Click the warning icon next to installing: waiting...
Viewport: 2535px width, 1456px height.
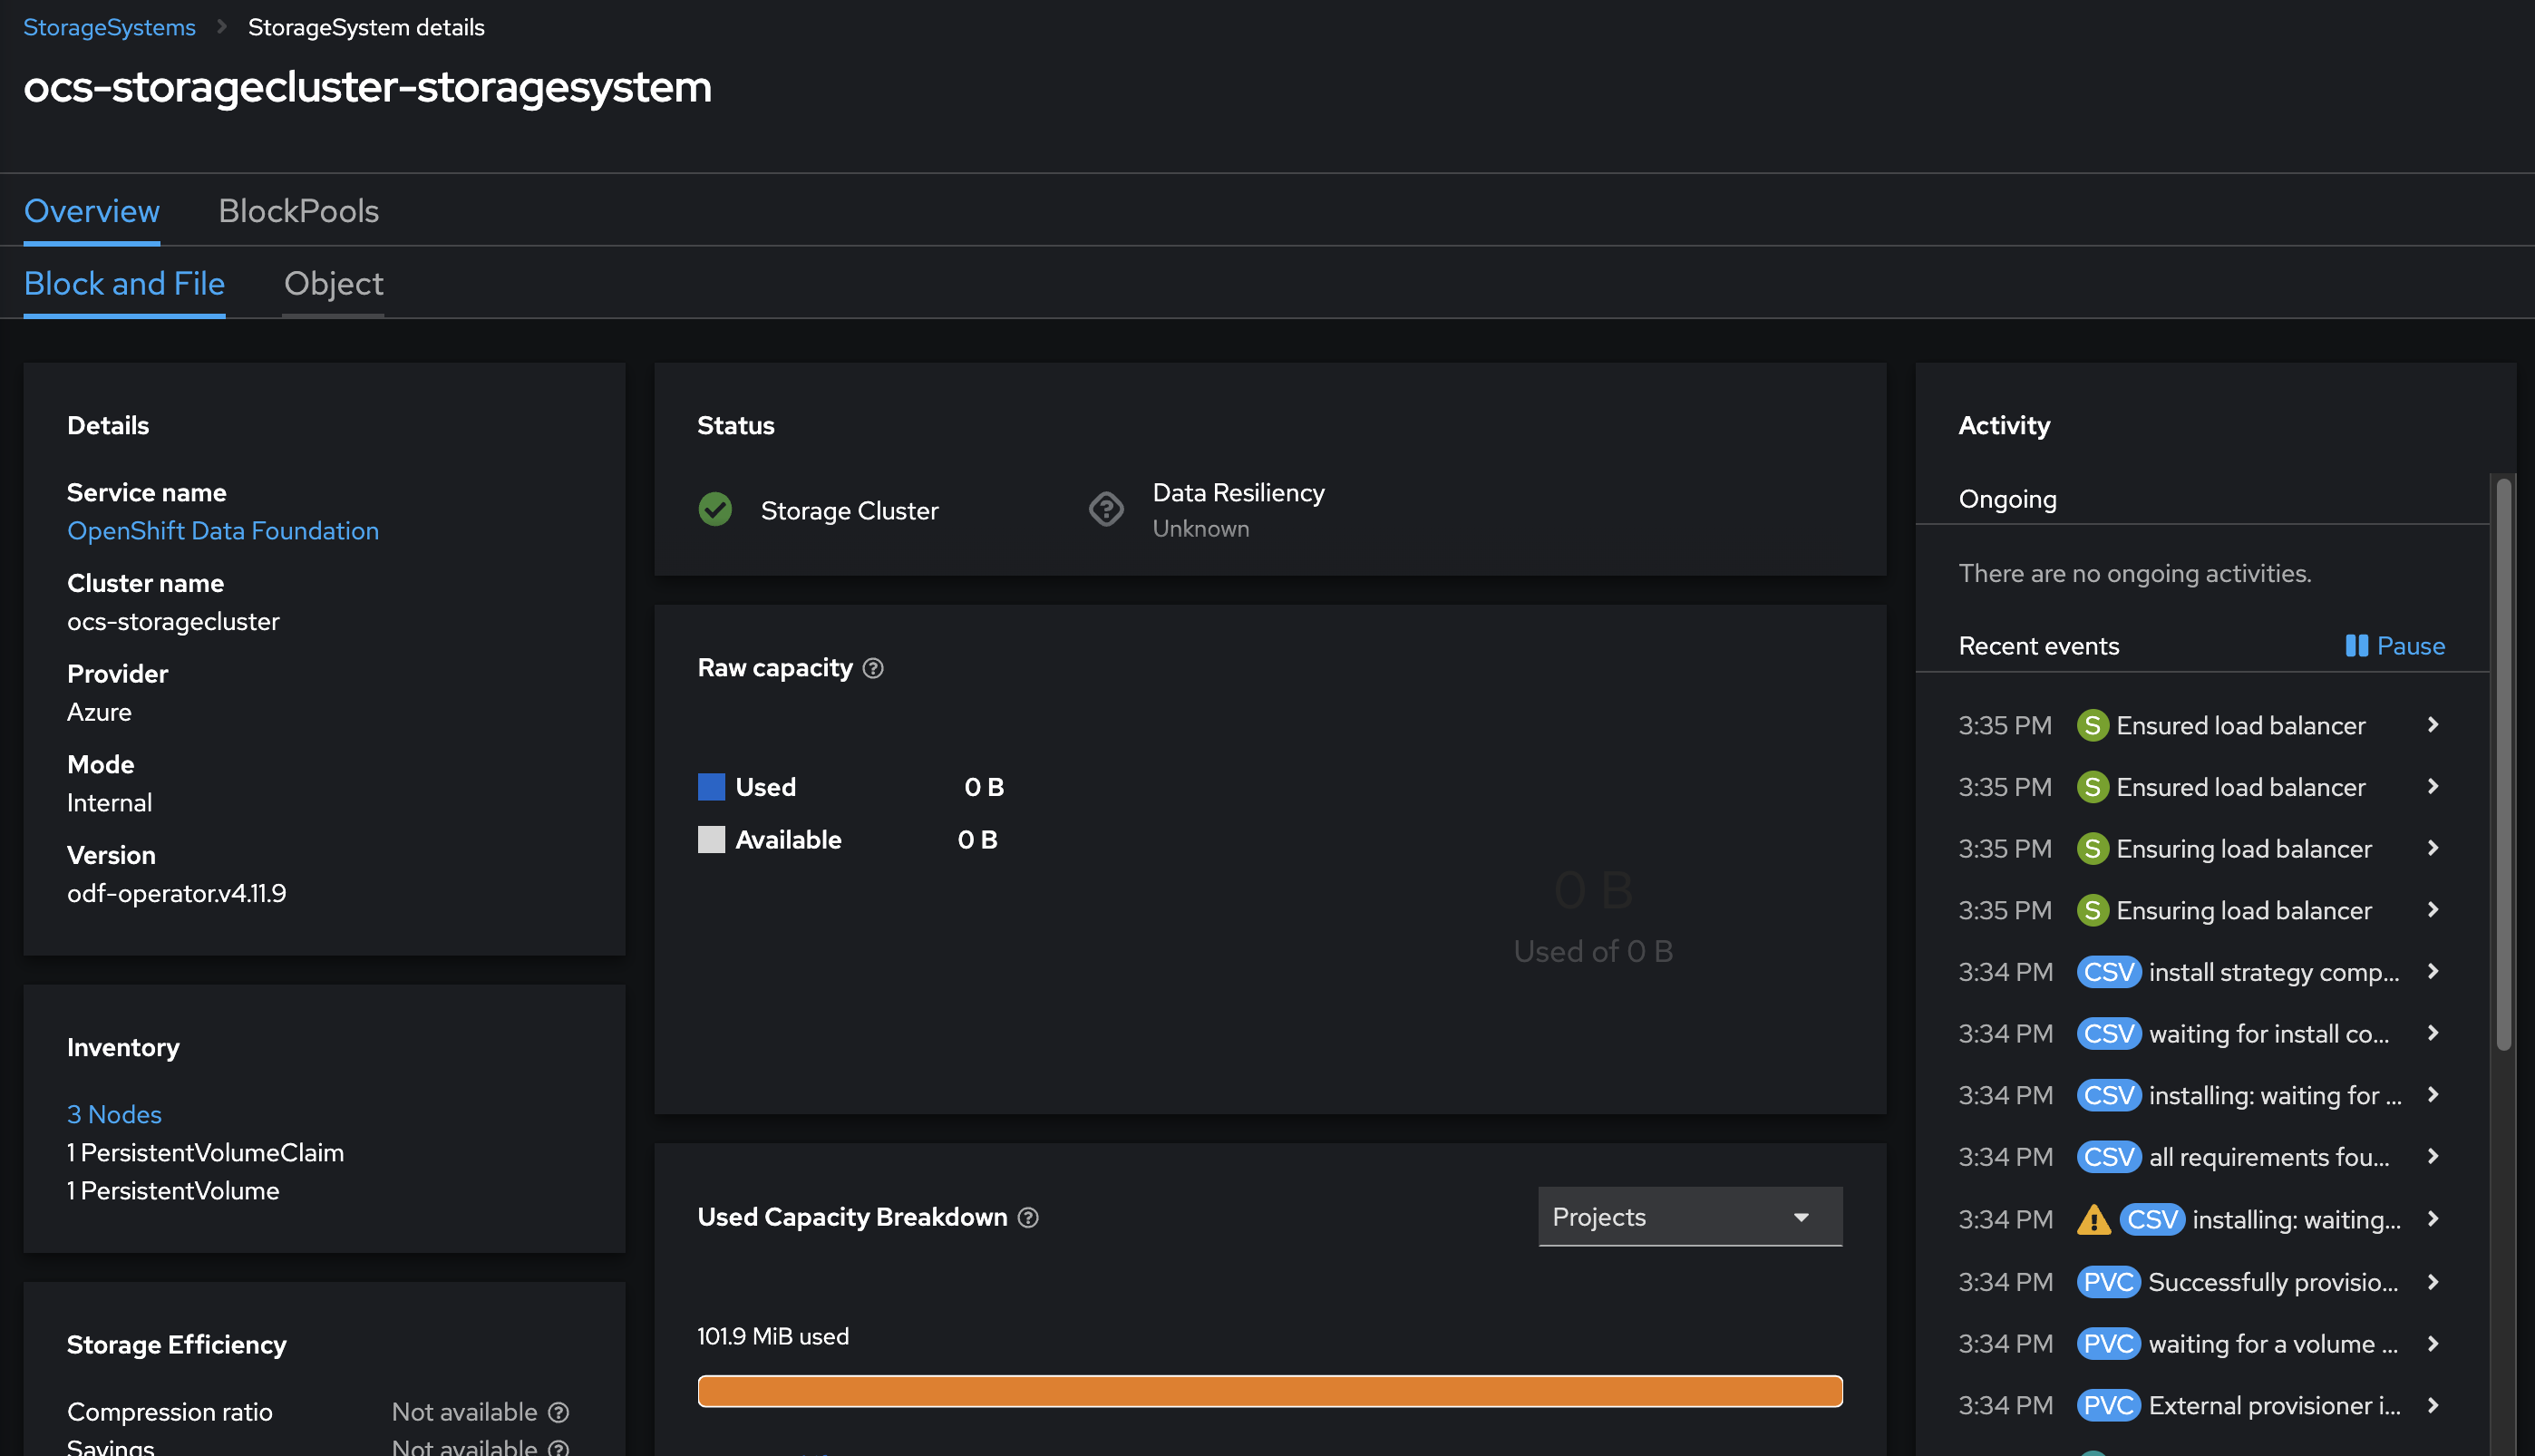2091,1221
